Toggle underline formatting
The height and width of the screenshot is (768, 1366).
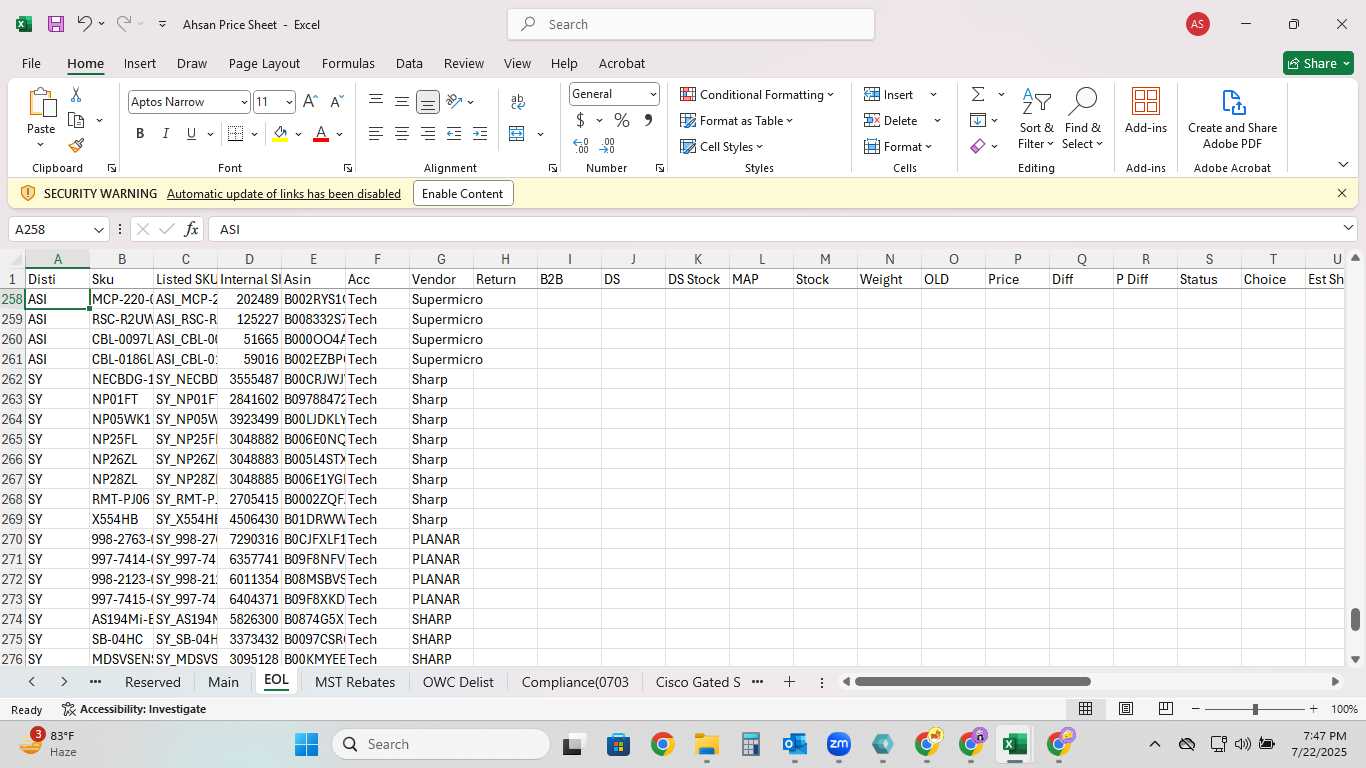[191, 134]
